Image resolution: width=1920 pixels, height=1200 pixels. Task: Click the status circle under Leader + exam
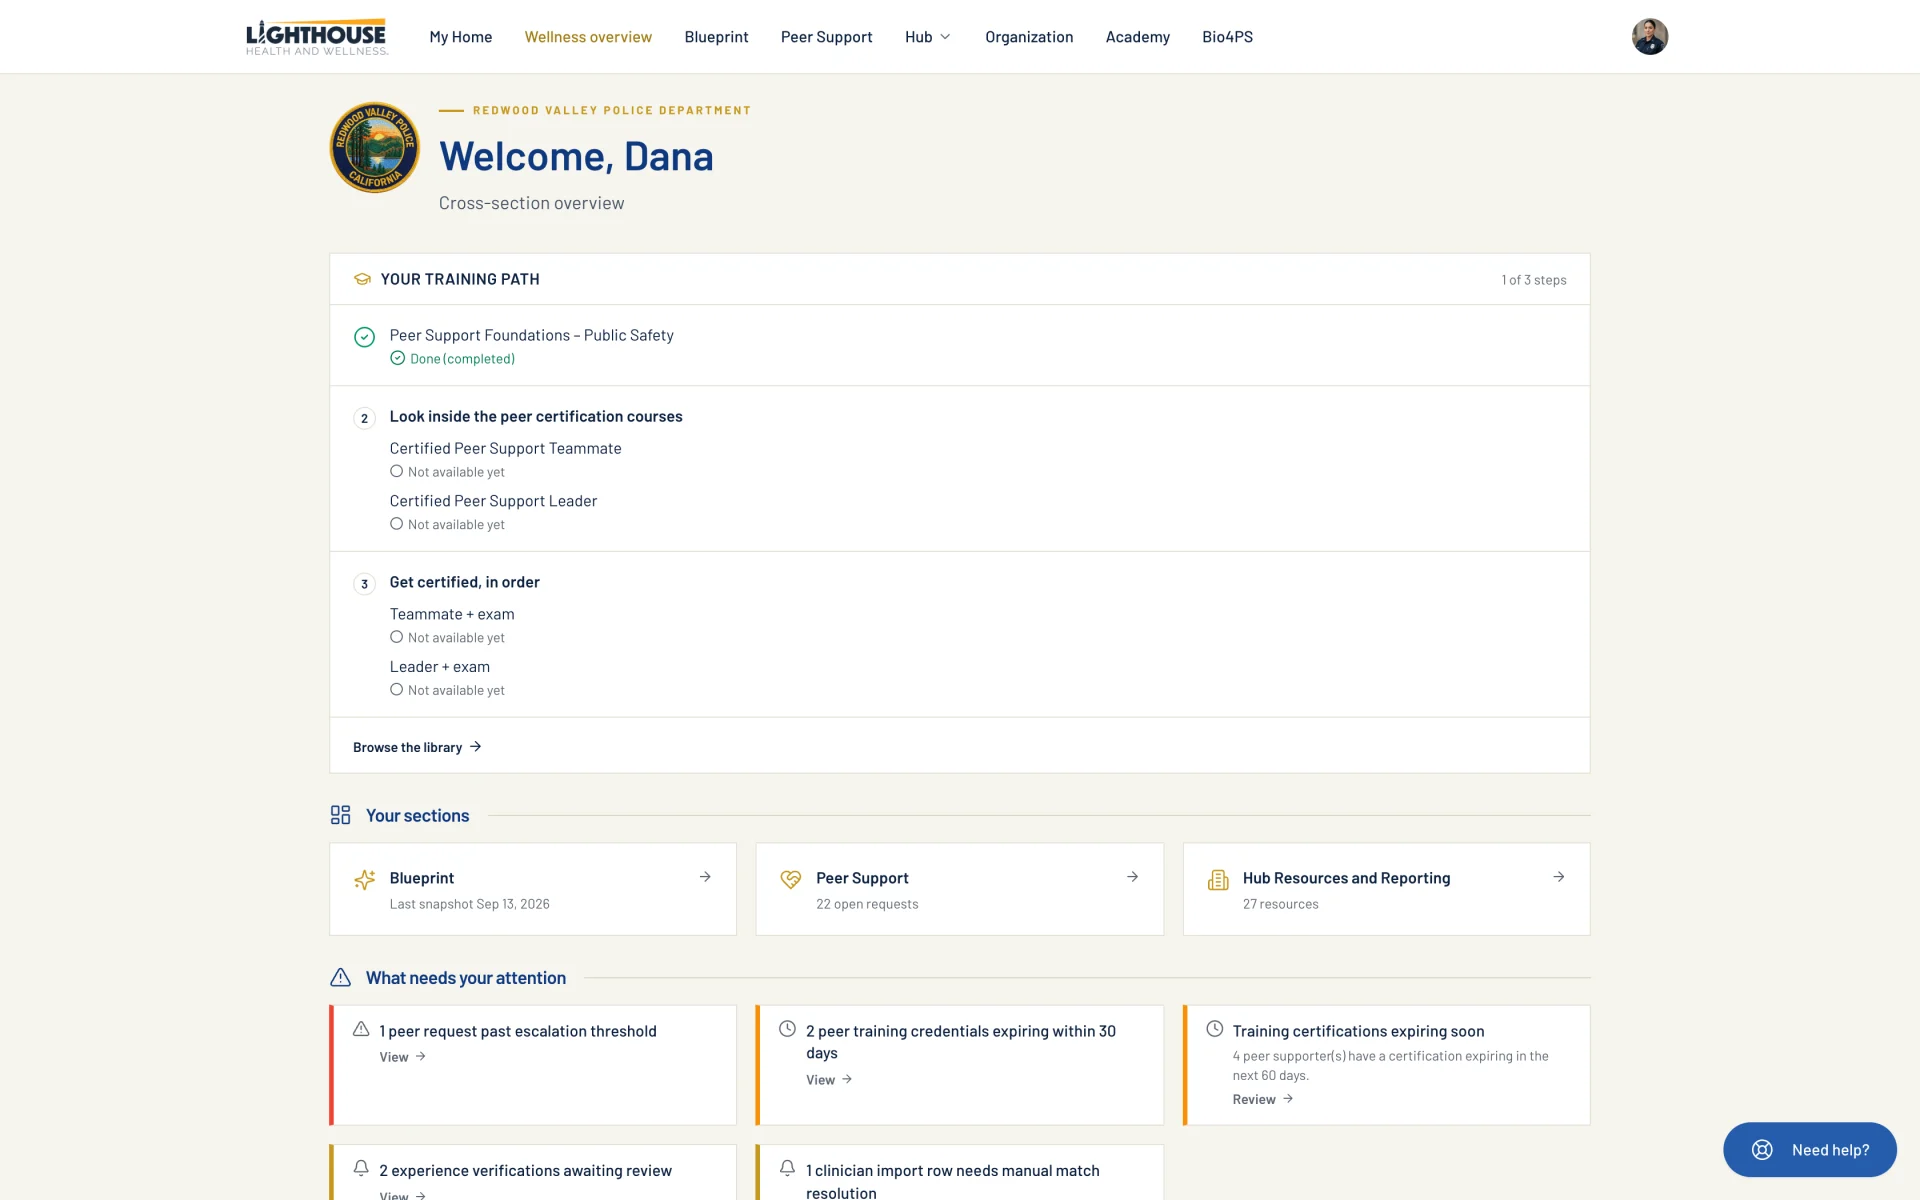pyautogui.click(x=397, y=690)
